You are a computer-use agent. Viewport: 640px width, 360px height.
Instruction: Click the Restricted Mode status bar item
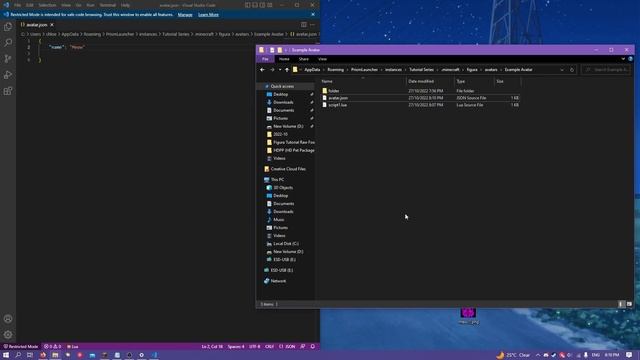pos(21,347)
